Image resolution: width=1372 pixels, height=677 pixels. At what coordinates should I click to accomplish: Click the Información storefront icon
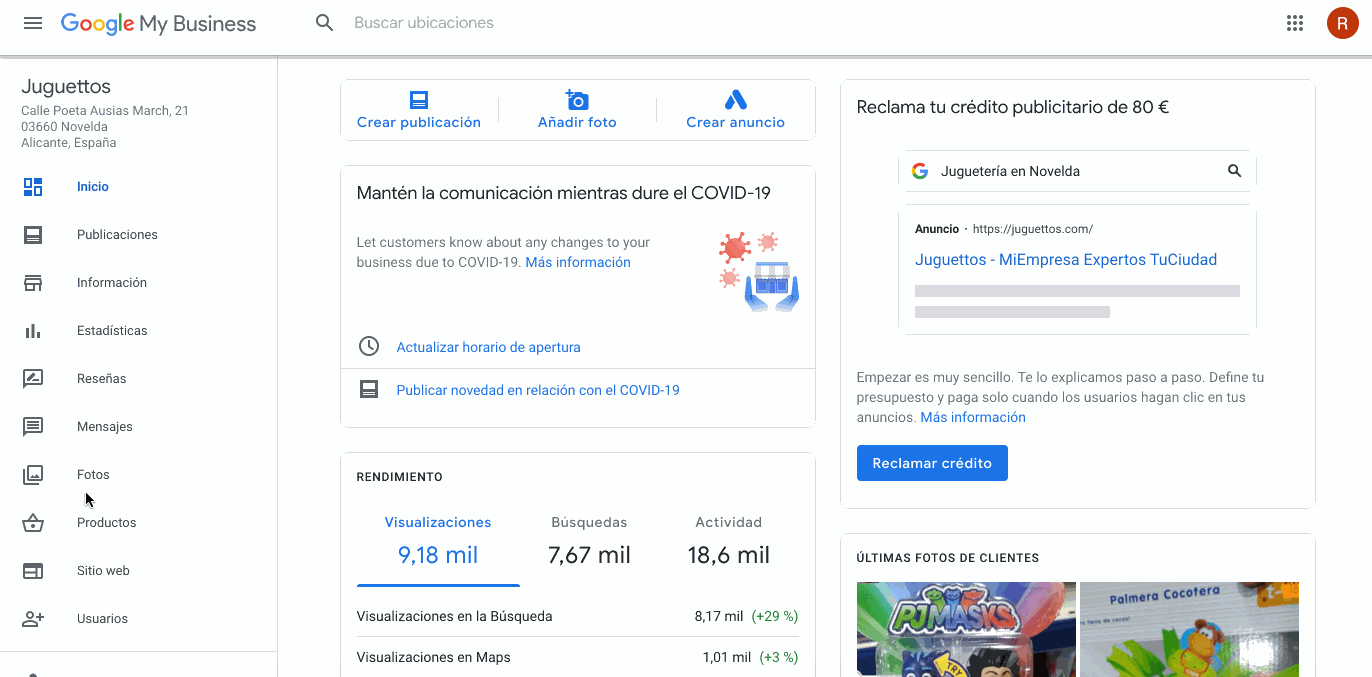(33, 283)
